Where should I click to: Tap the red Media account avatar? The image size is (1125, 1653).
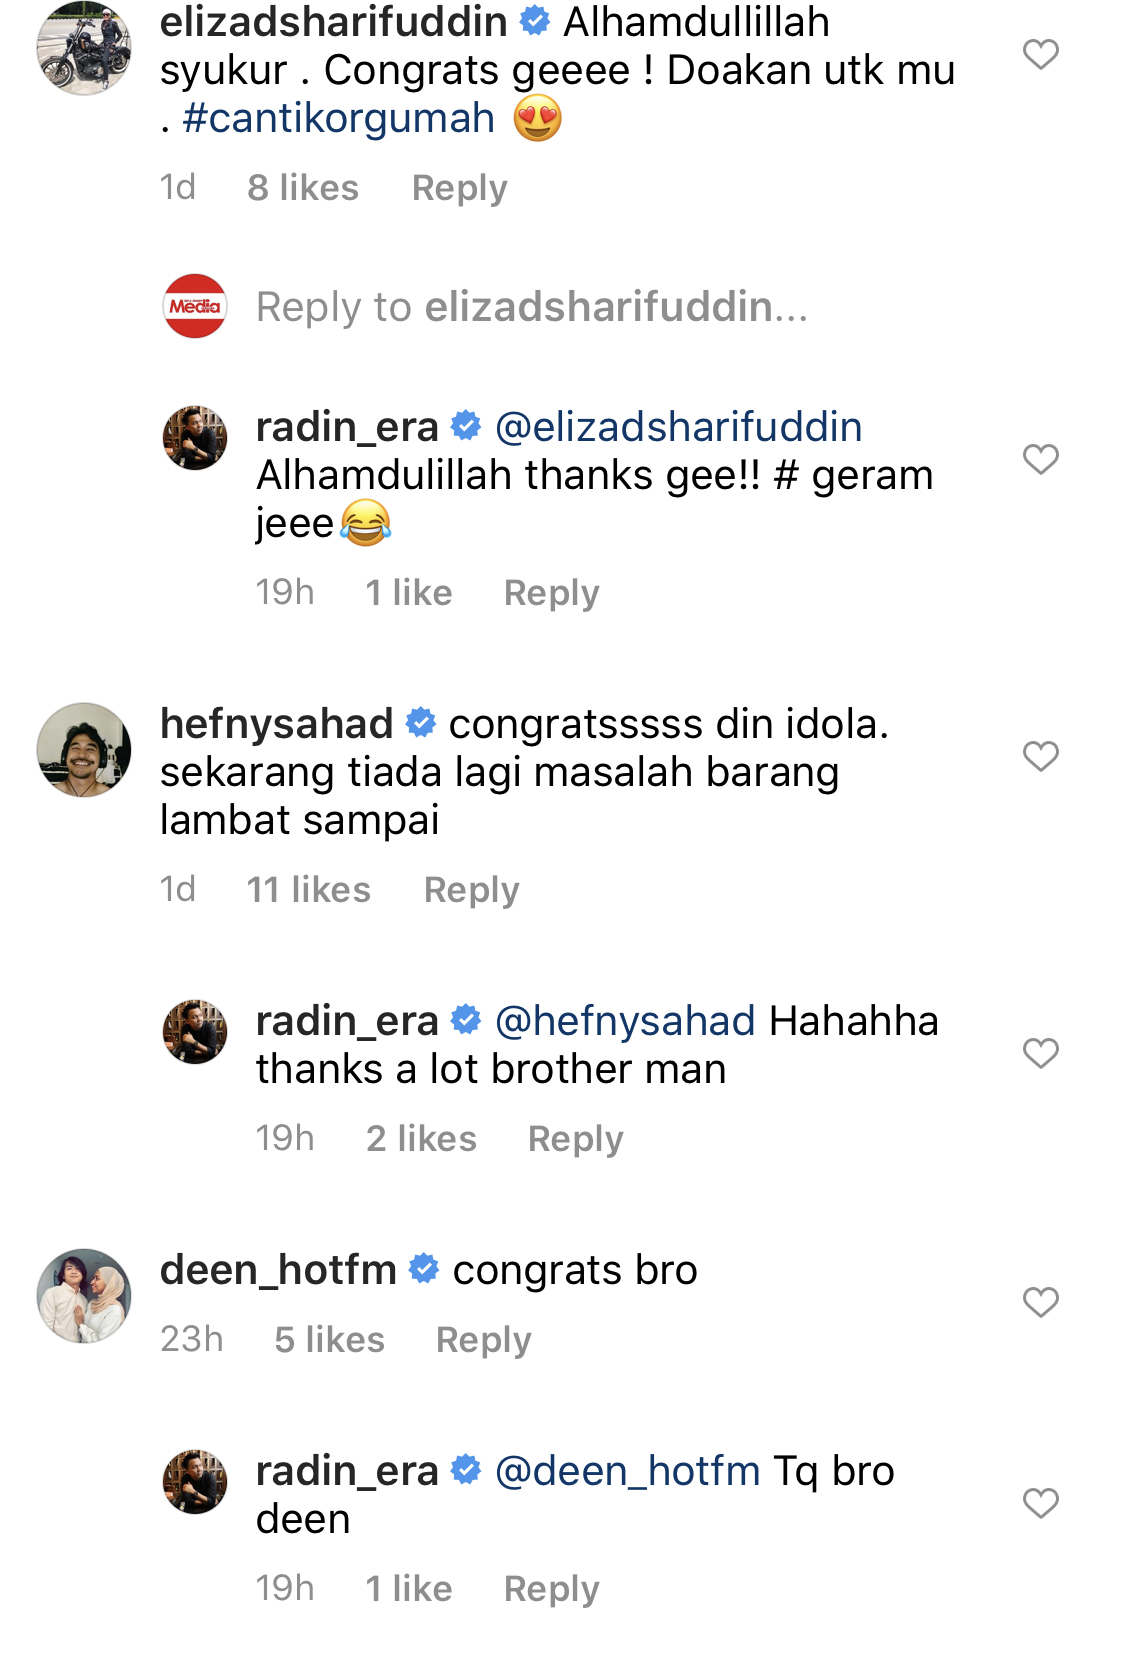pos(195,306)
